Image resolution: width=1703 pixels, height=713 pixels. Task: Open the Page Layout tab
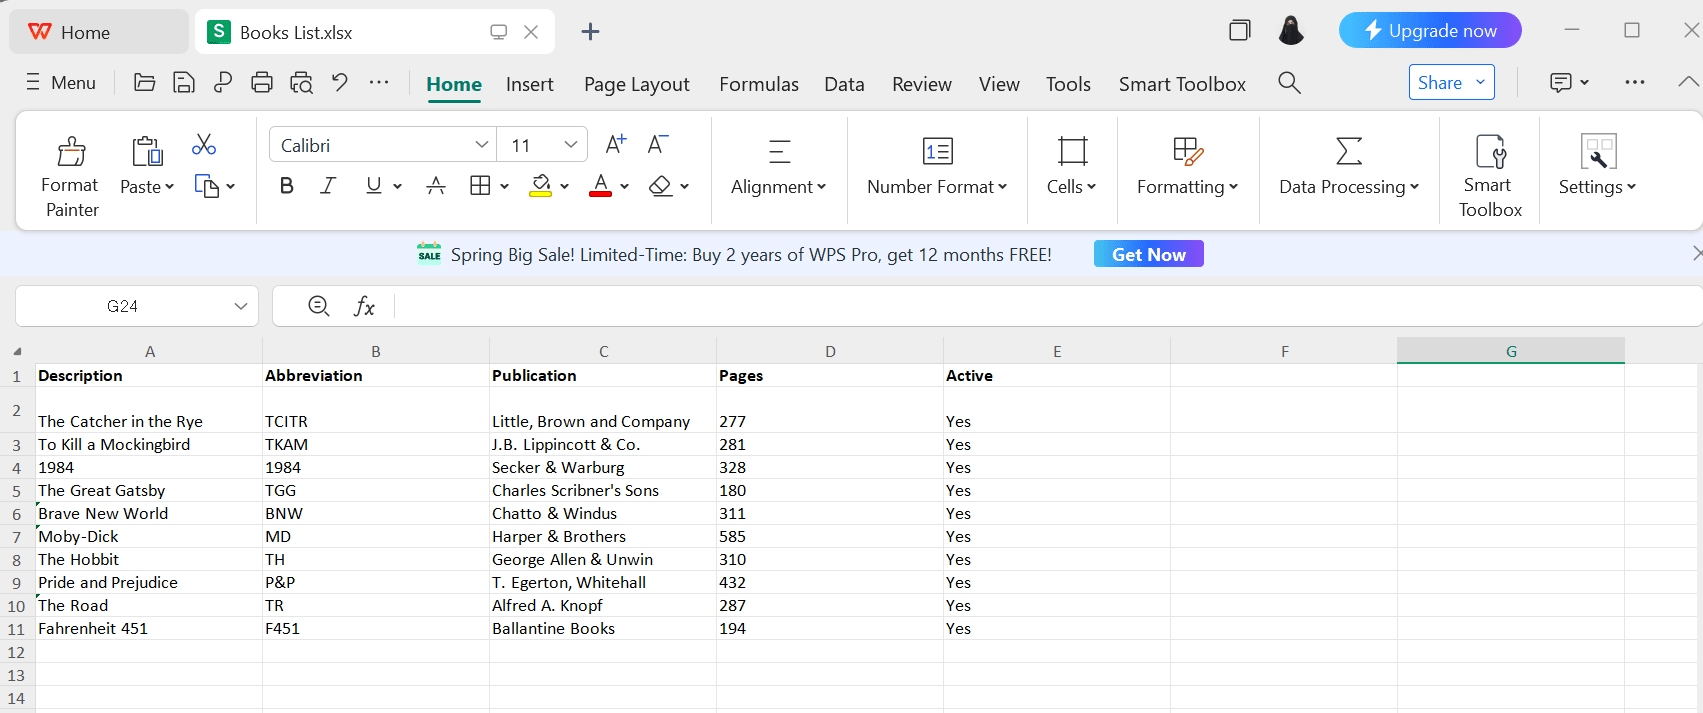(x=637, y=84)
